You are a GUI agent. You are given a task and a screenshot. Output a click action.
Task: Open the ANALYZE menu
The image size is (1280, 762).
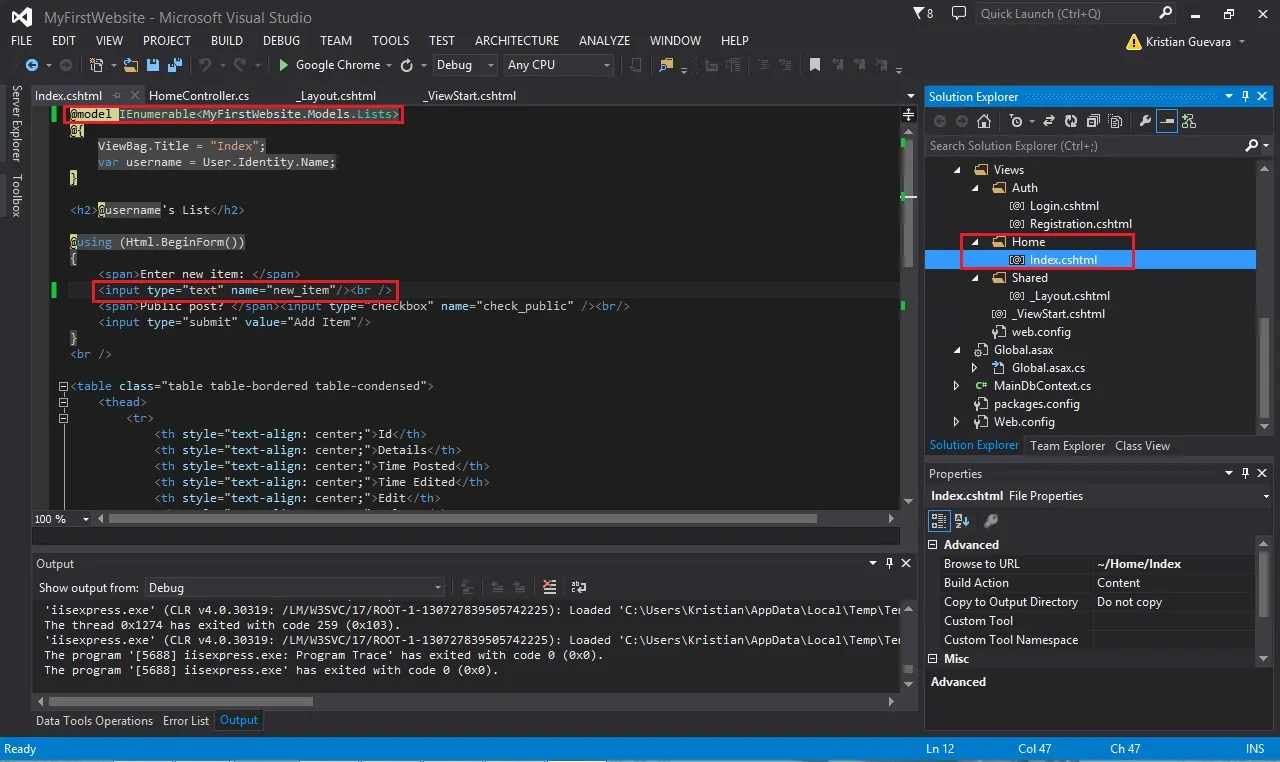click(604, 41)
